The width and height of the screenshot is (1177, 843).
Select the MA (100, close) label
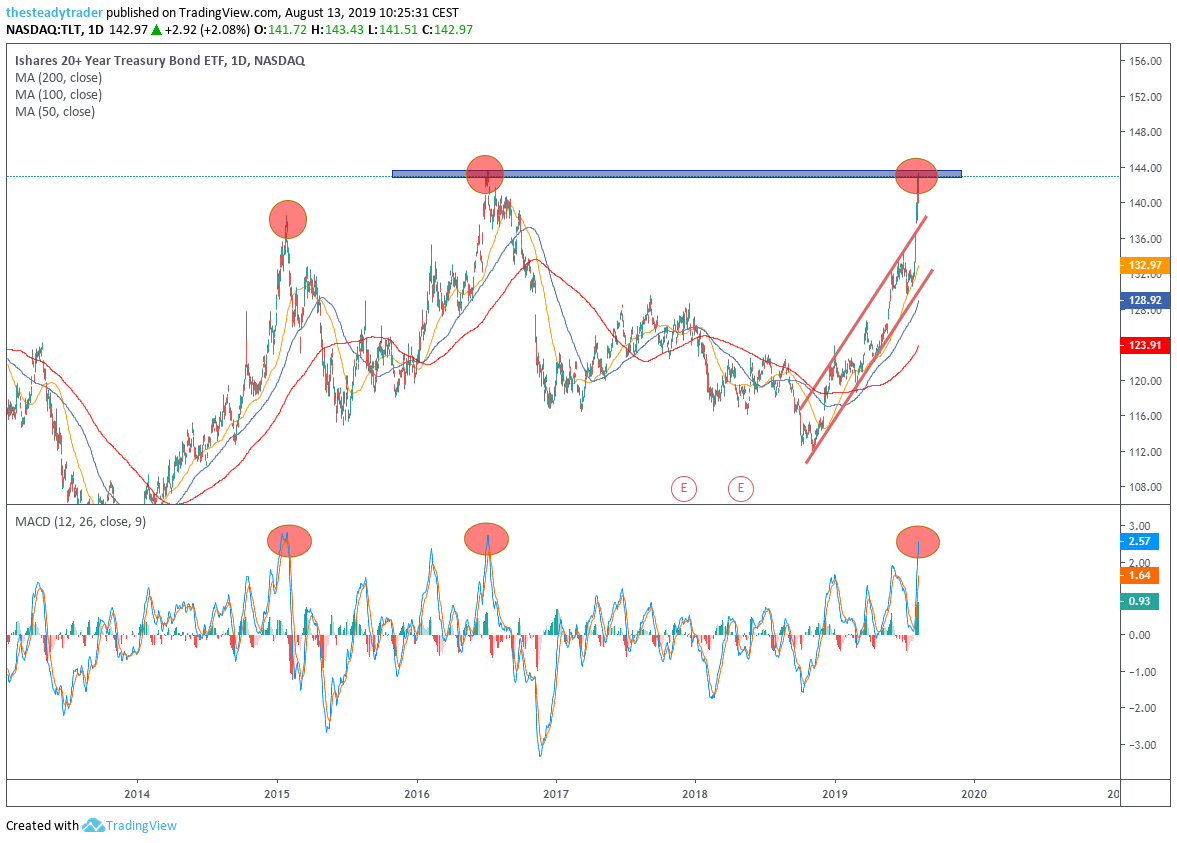click(59, 95)
